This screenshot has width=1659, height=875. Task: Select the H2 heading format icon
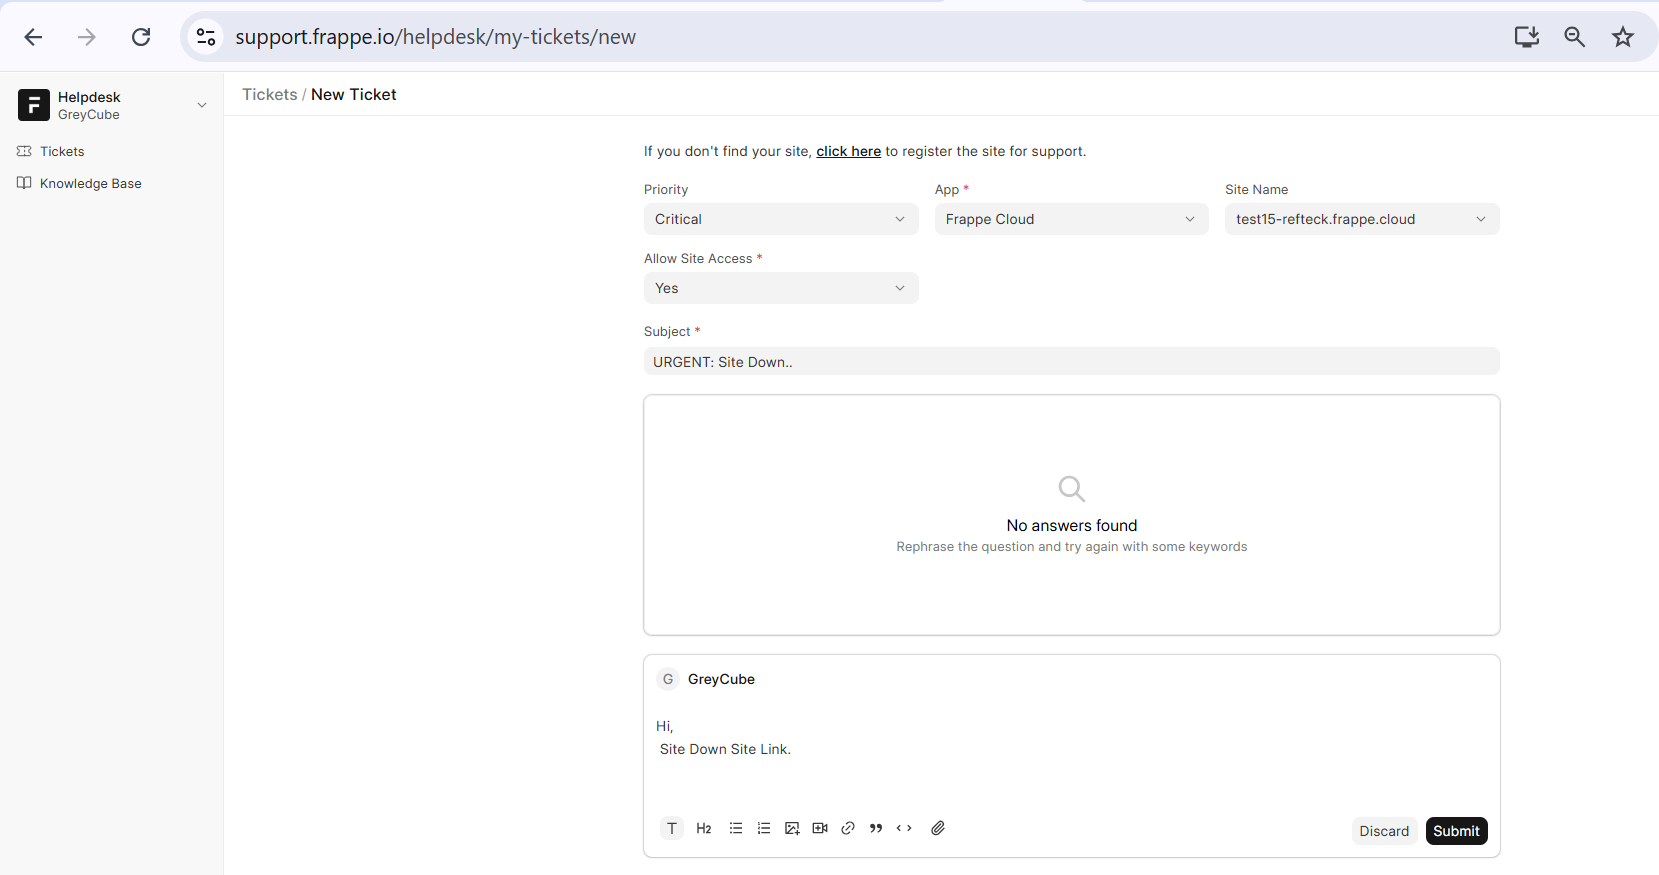point(704,828)
